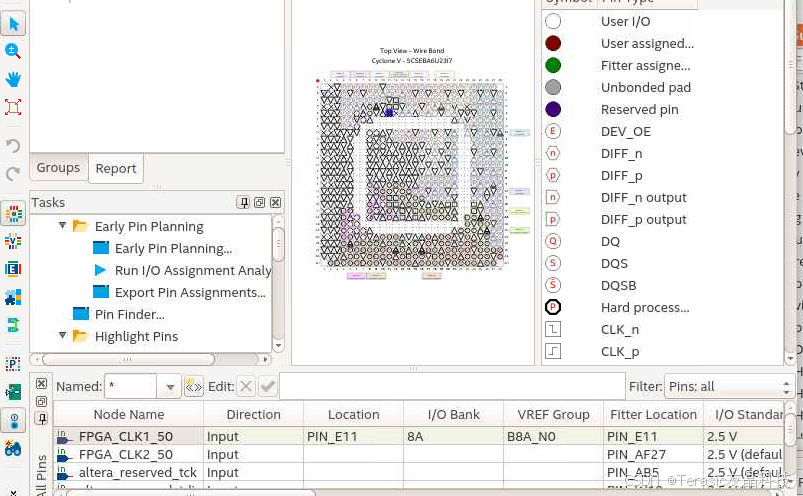The height and width of the screenshot is (496, 803).
Task: Click the Reserved pin purple swatch
Action: 553,109
